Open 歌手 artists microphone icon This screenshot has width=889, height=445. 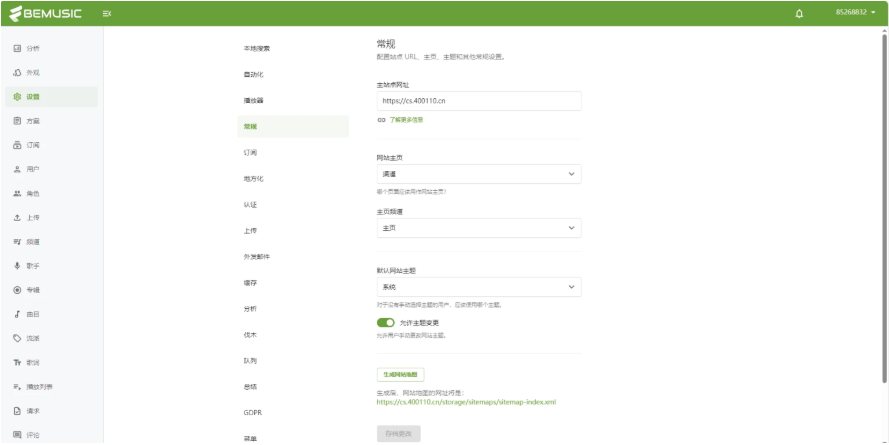point(17,265)
